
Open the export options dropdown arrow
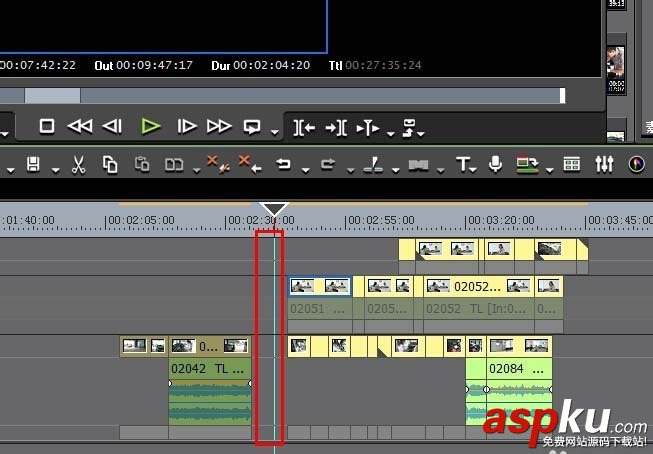[549, 170]
